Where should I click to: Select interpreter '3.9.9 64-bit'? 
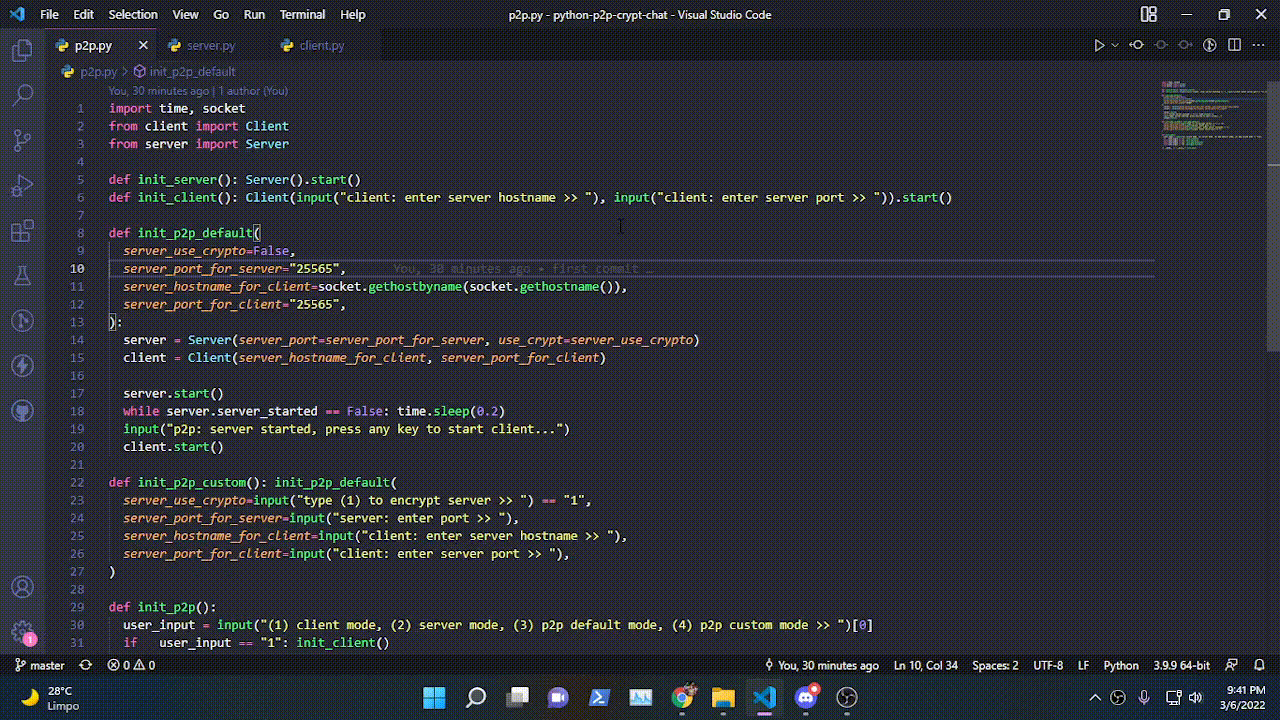pos(1181,665)
